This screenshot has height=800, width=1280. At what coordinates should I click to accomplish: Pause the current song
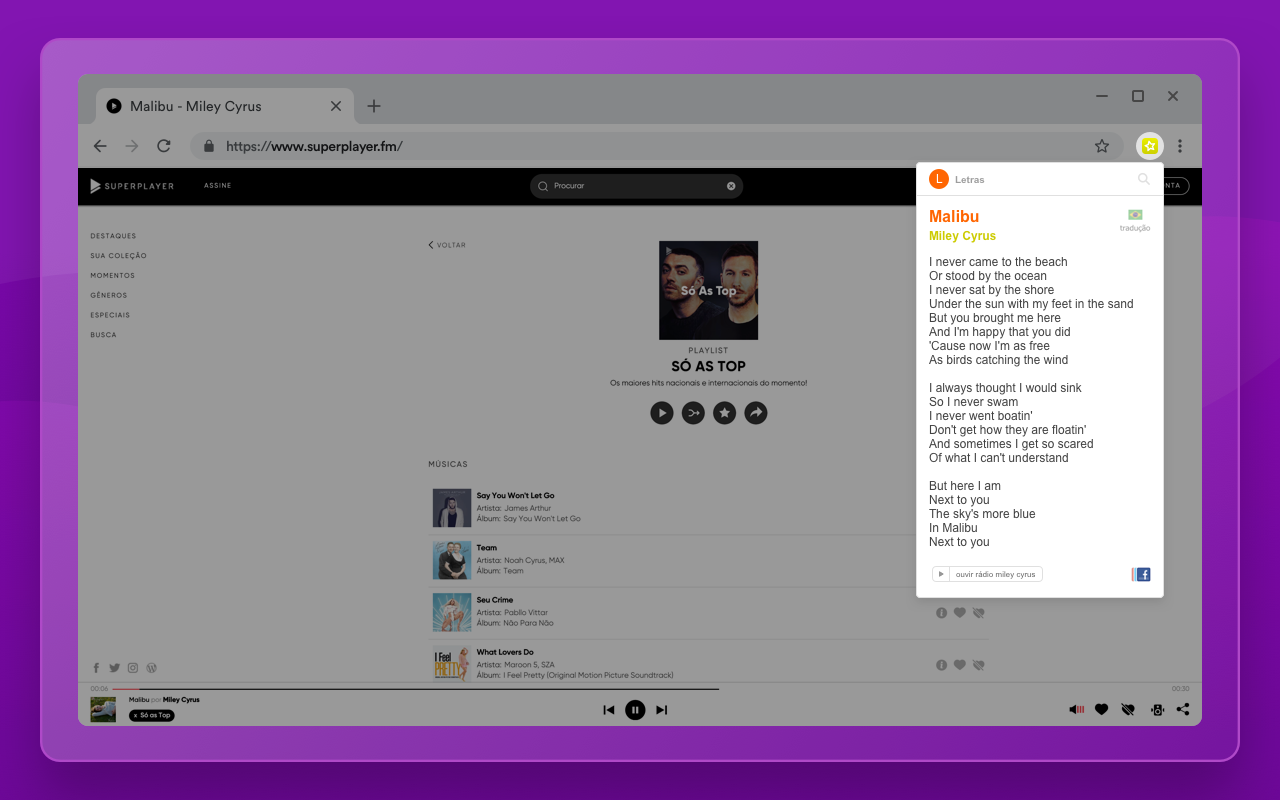click(635, 710)
